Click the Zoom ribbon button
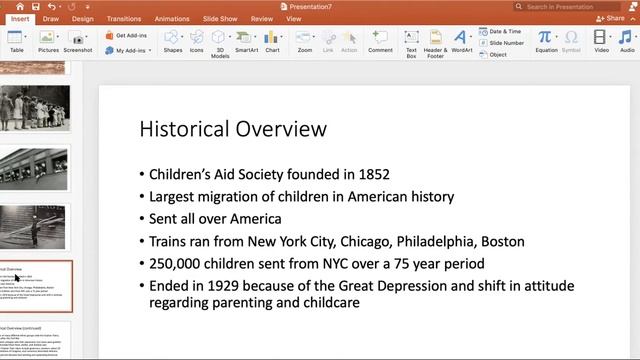Screen dimensions: 640x360 pos(304,41)
